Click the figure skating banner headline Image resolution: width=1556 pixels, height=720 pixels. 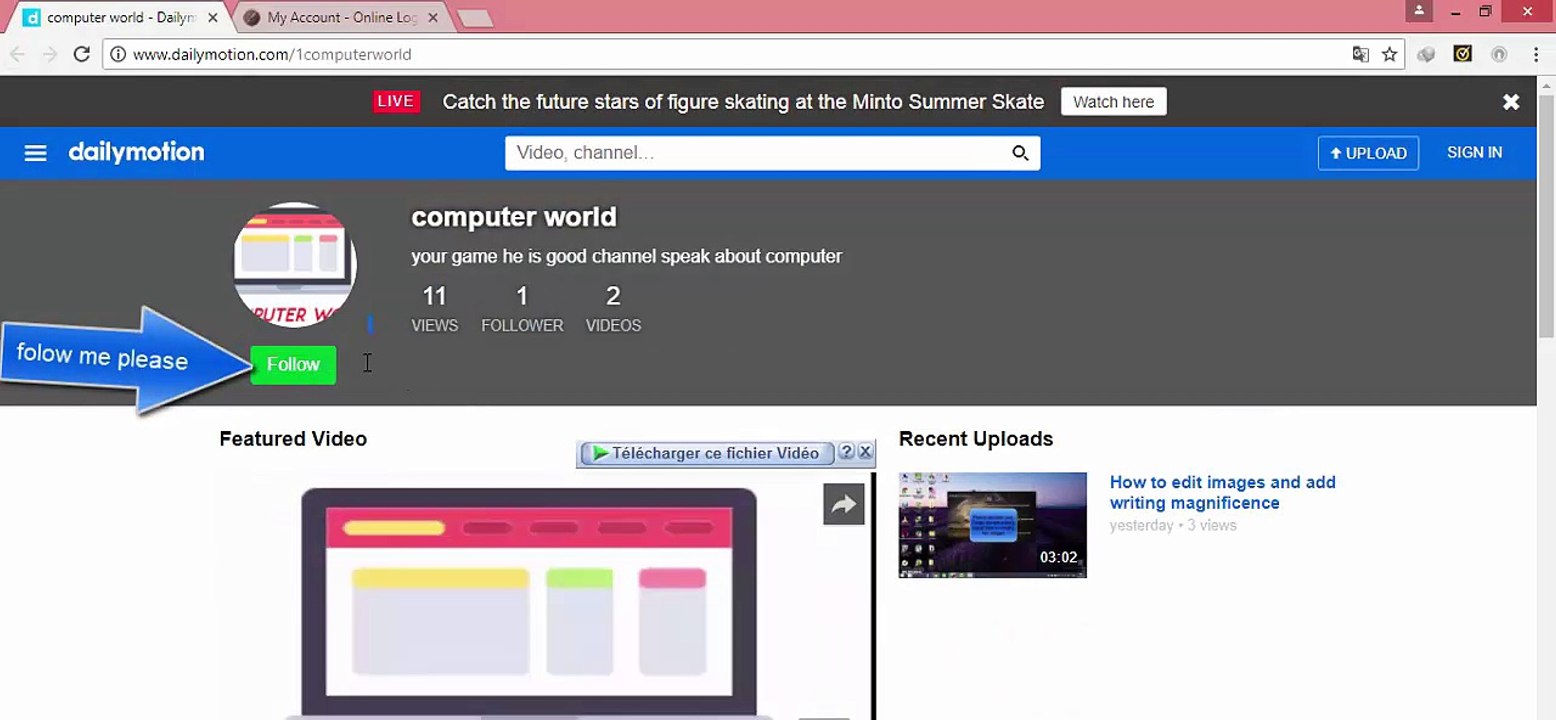coord(743,102)
